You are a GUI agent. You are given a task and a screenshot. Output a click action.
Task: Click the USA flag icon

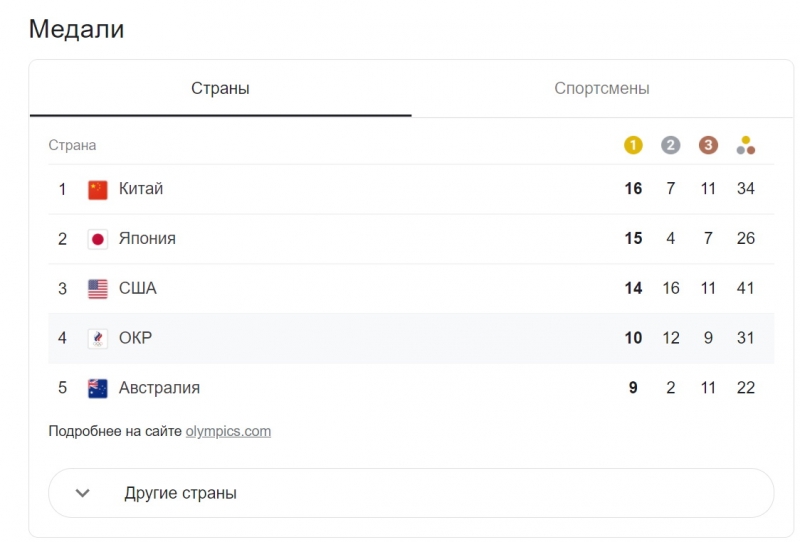tap(97, 289)
